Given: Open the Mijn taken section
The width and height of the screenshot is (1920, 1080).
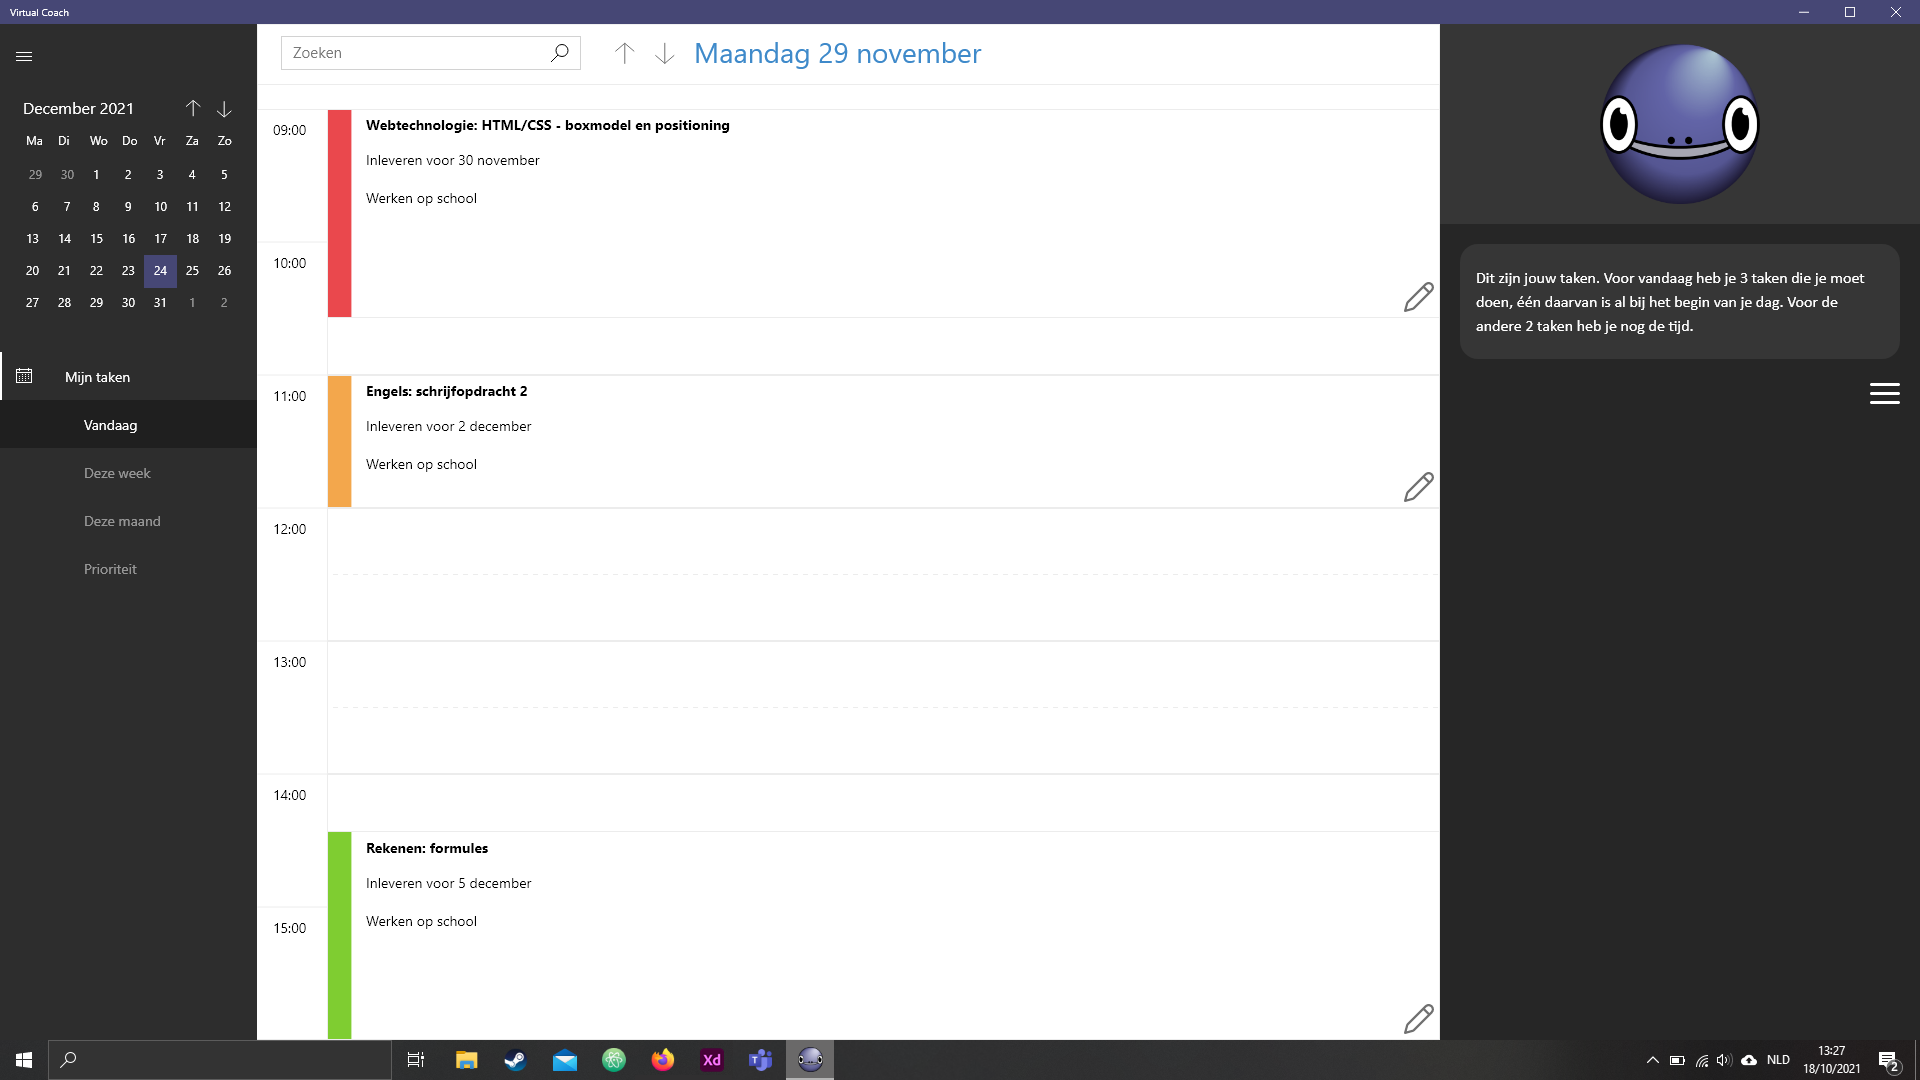Looking at the screenshot, I should (128, 377).
